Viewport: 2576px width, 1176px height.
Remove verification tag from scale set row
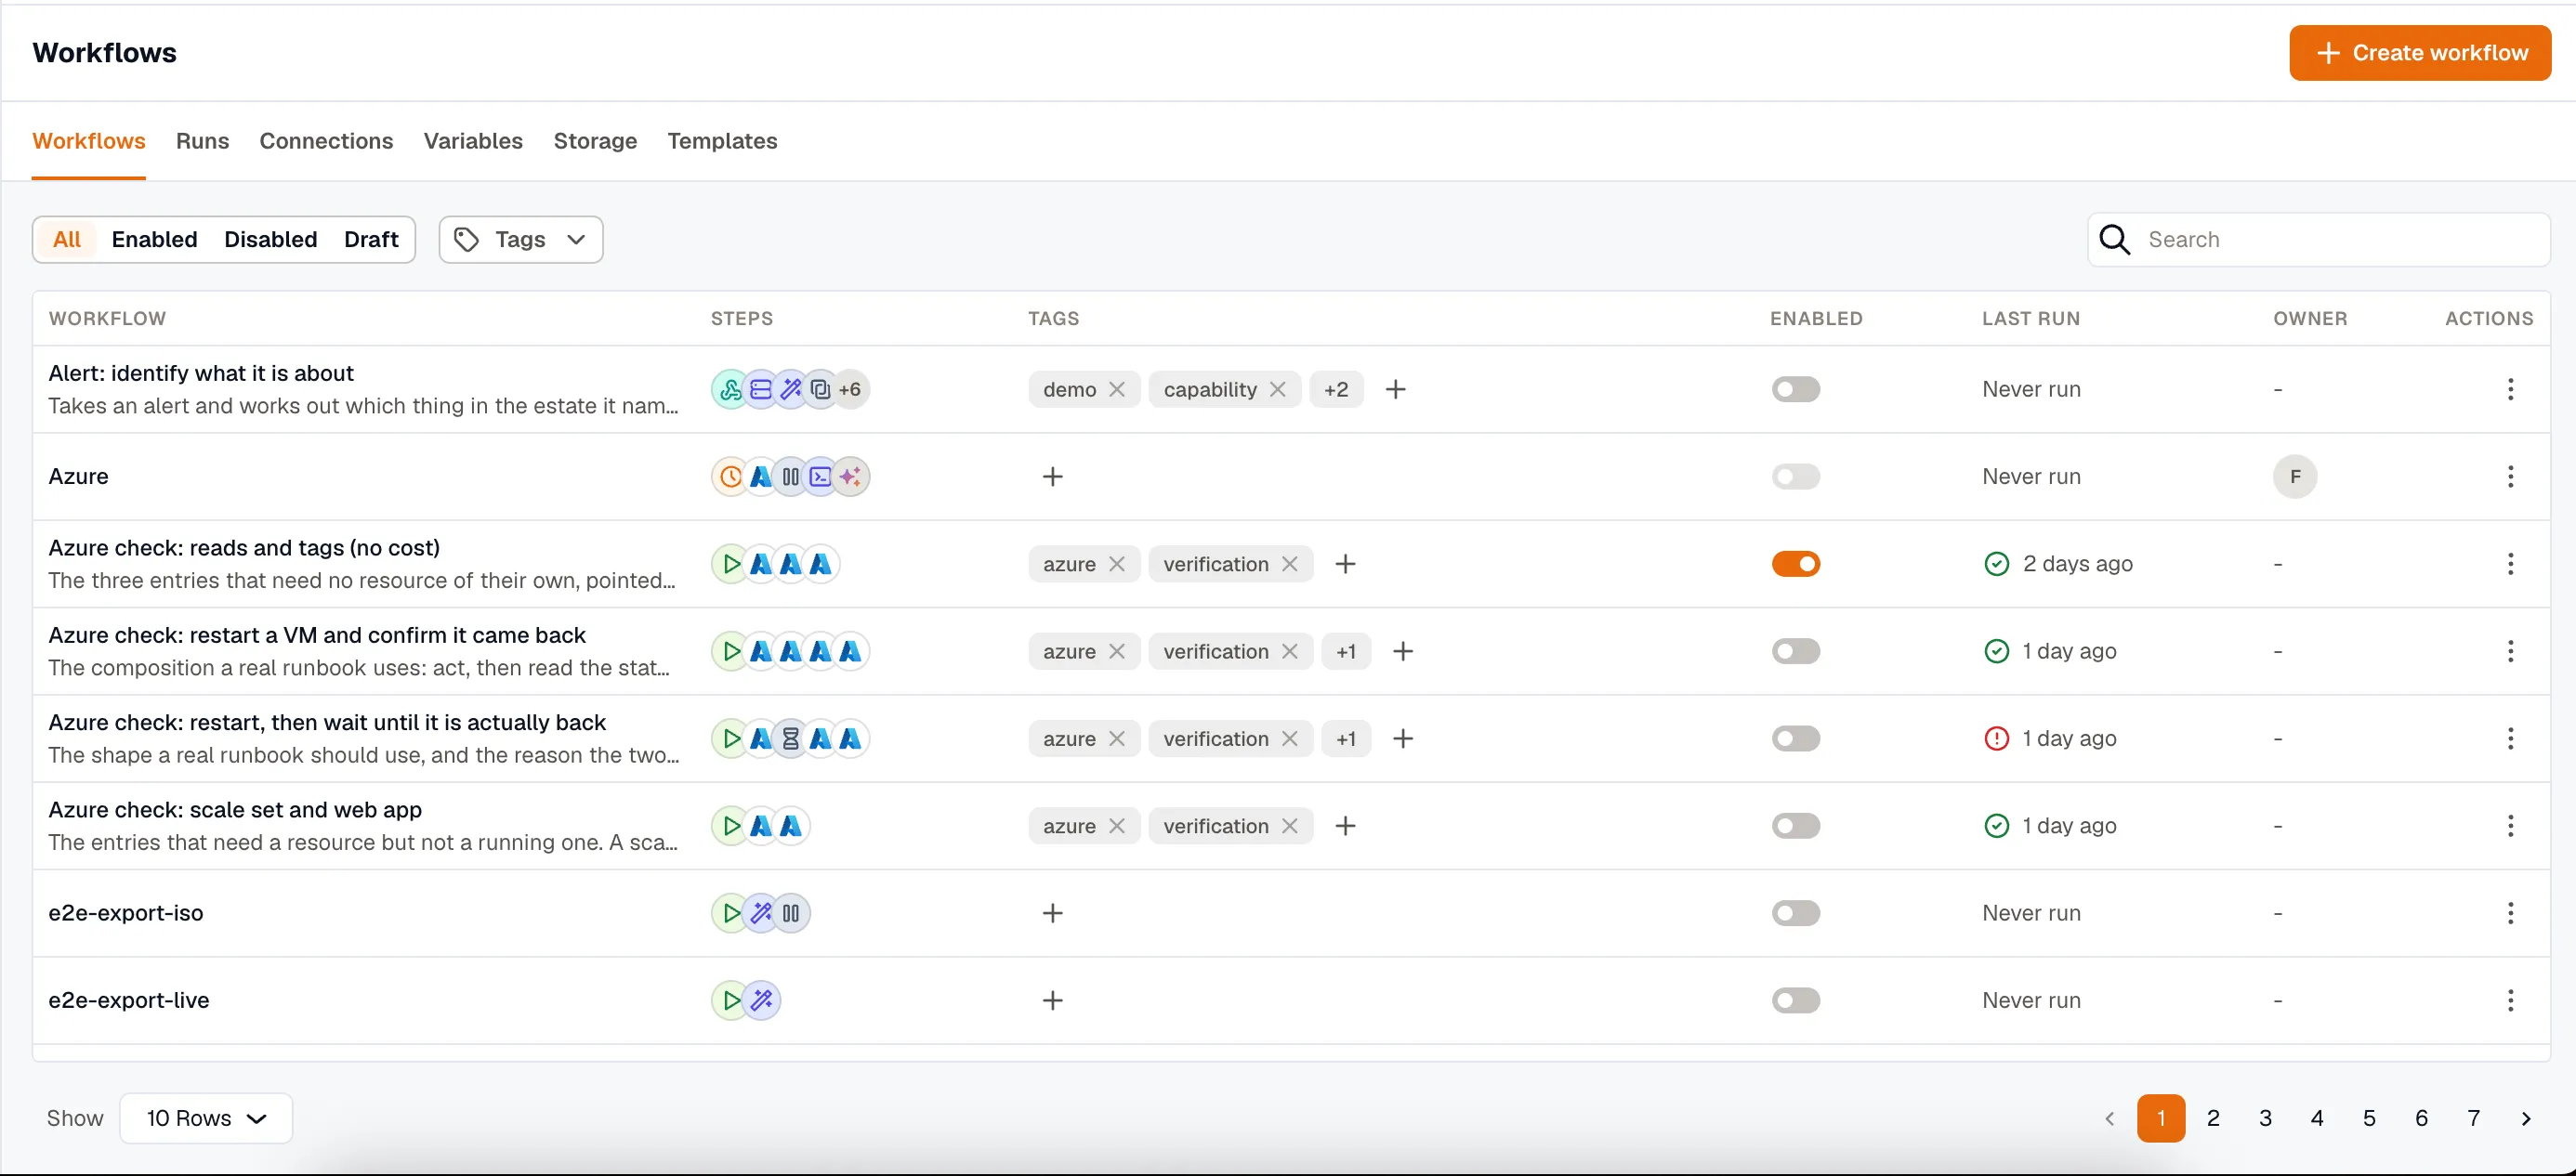pyautogui.click(x=1289, y=826)
